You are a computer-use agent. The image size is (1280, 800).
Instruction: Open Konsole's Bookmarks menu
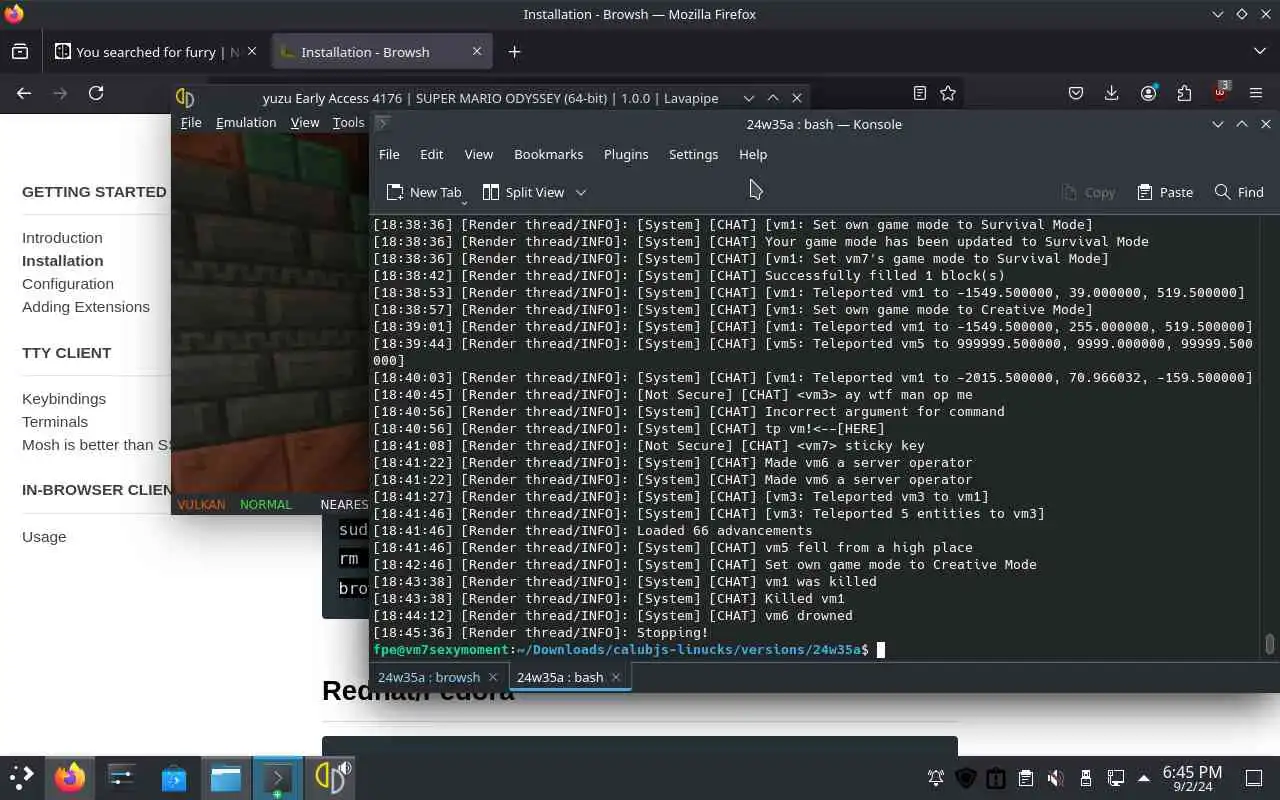point(548,154)
